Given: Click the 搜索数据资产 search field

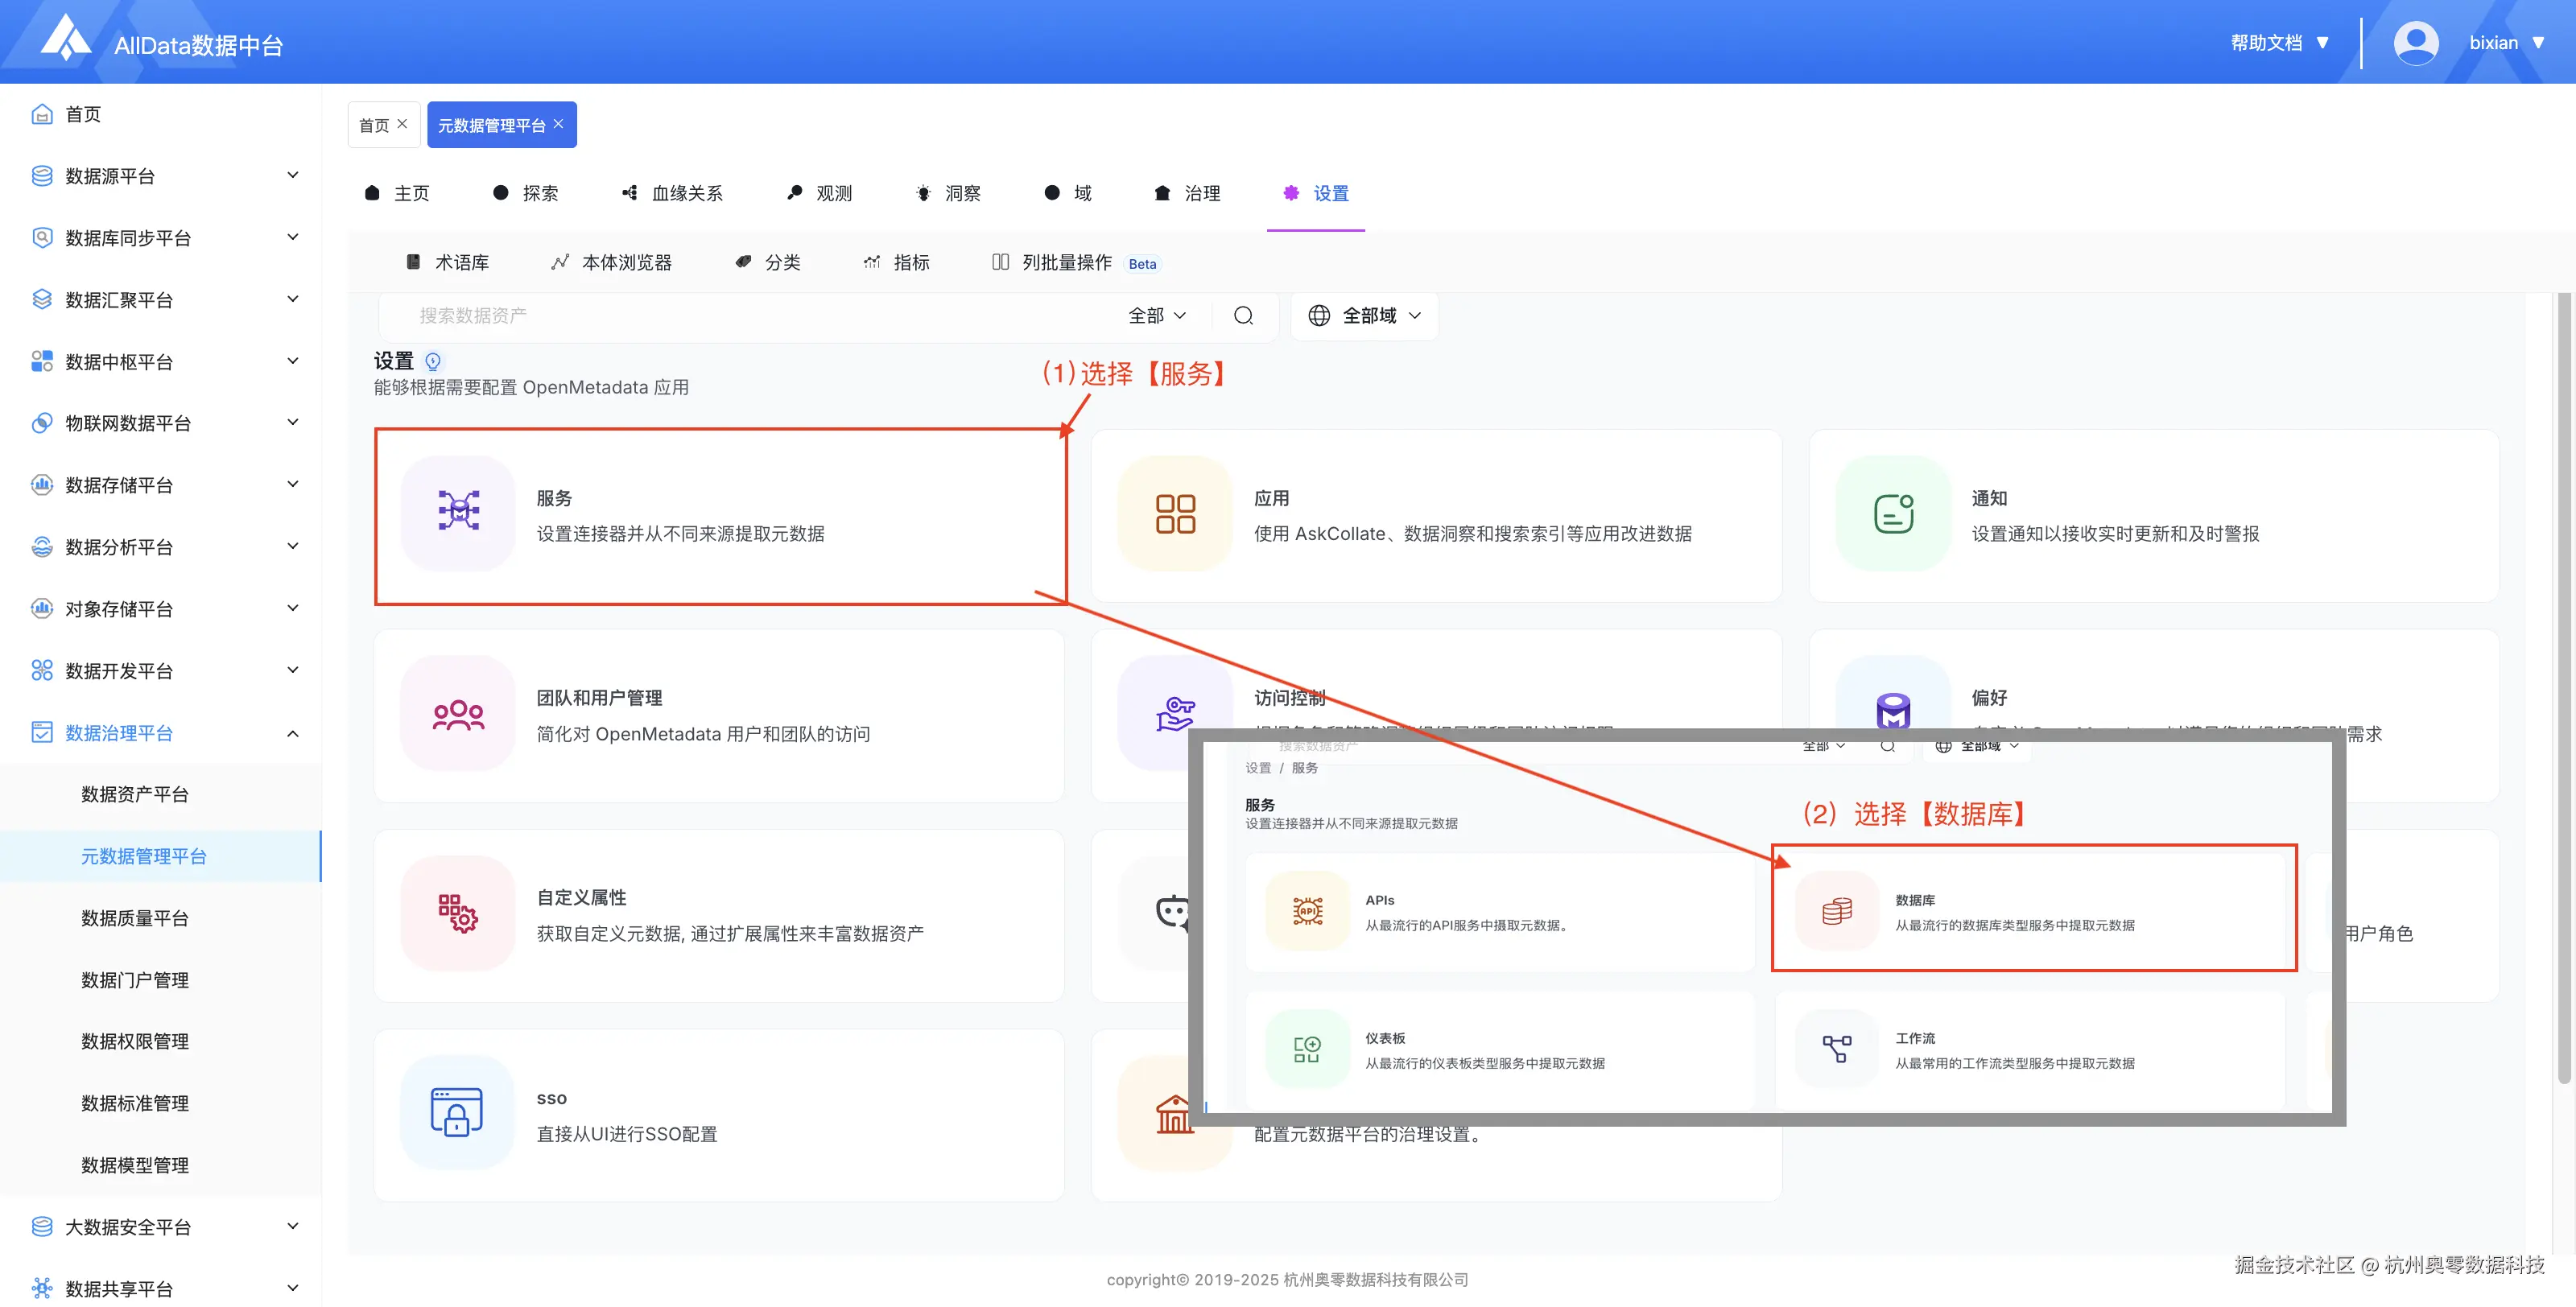Looking at the screenshot, I should (700, 315).
